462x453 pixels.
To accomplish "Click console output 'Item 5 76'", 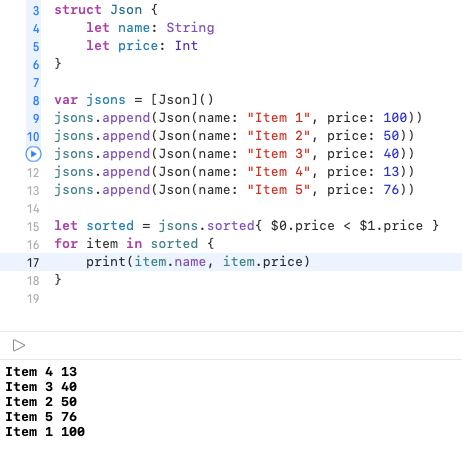I will click(x=41, y=417).
